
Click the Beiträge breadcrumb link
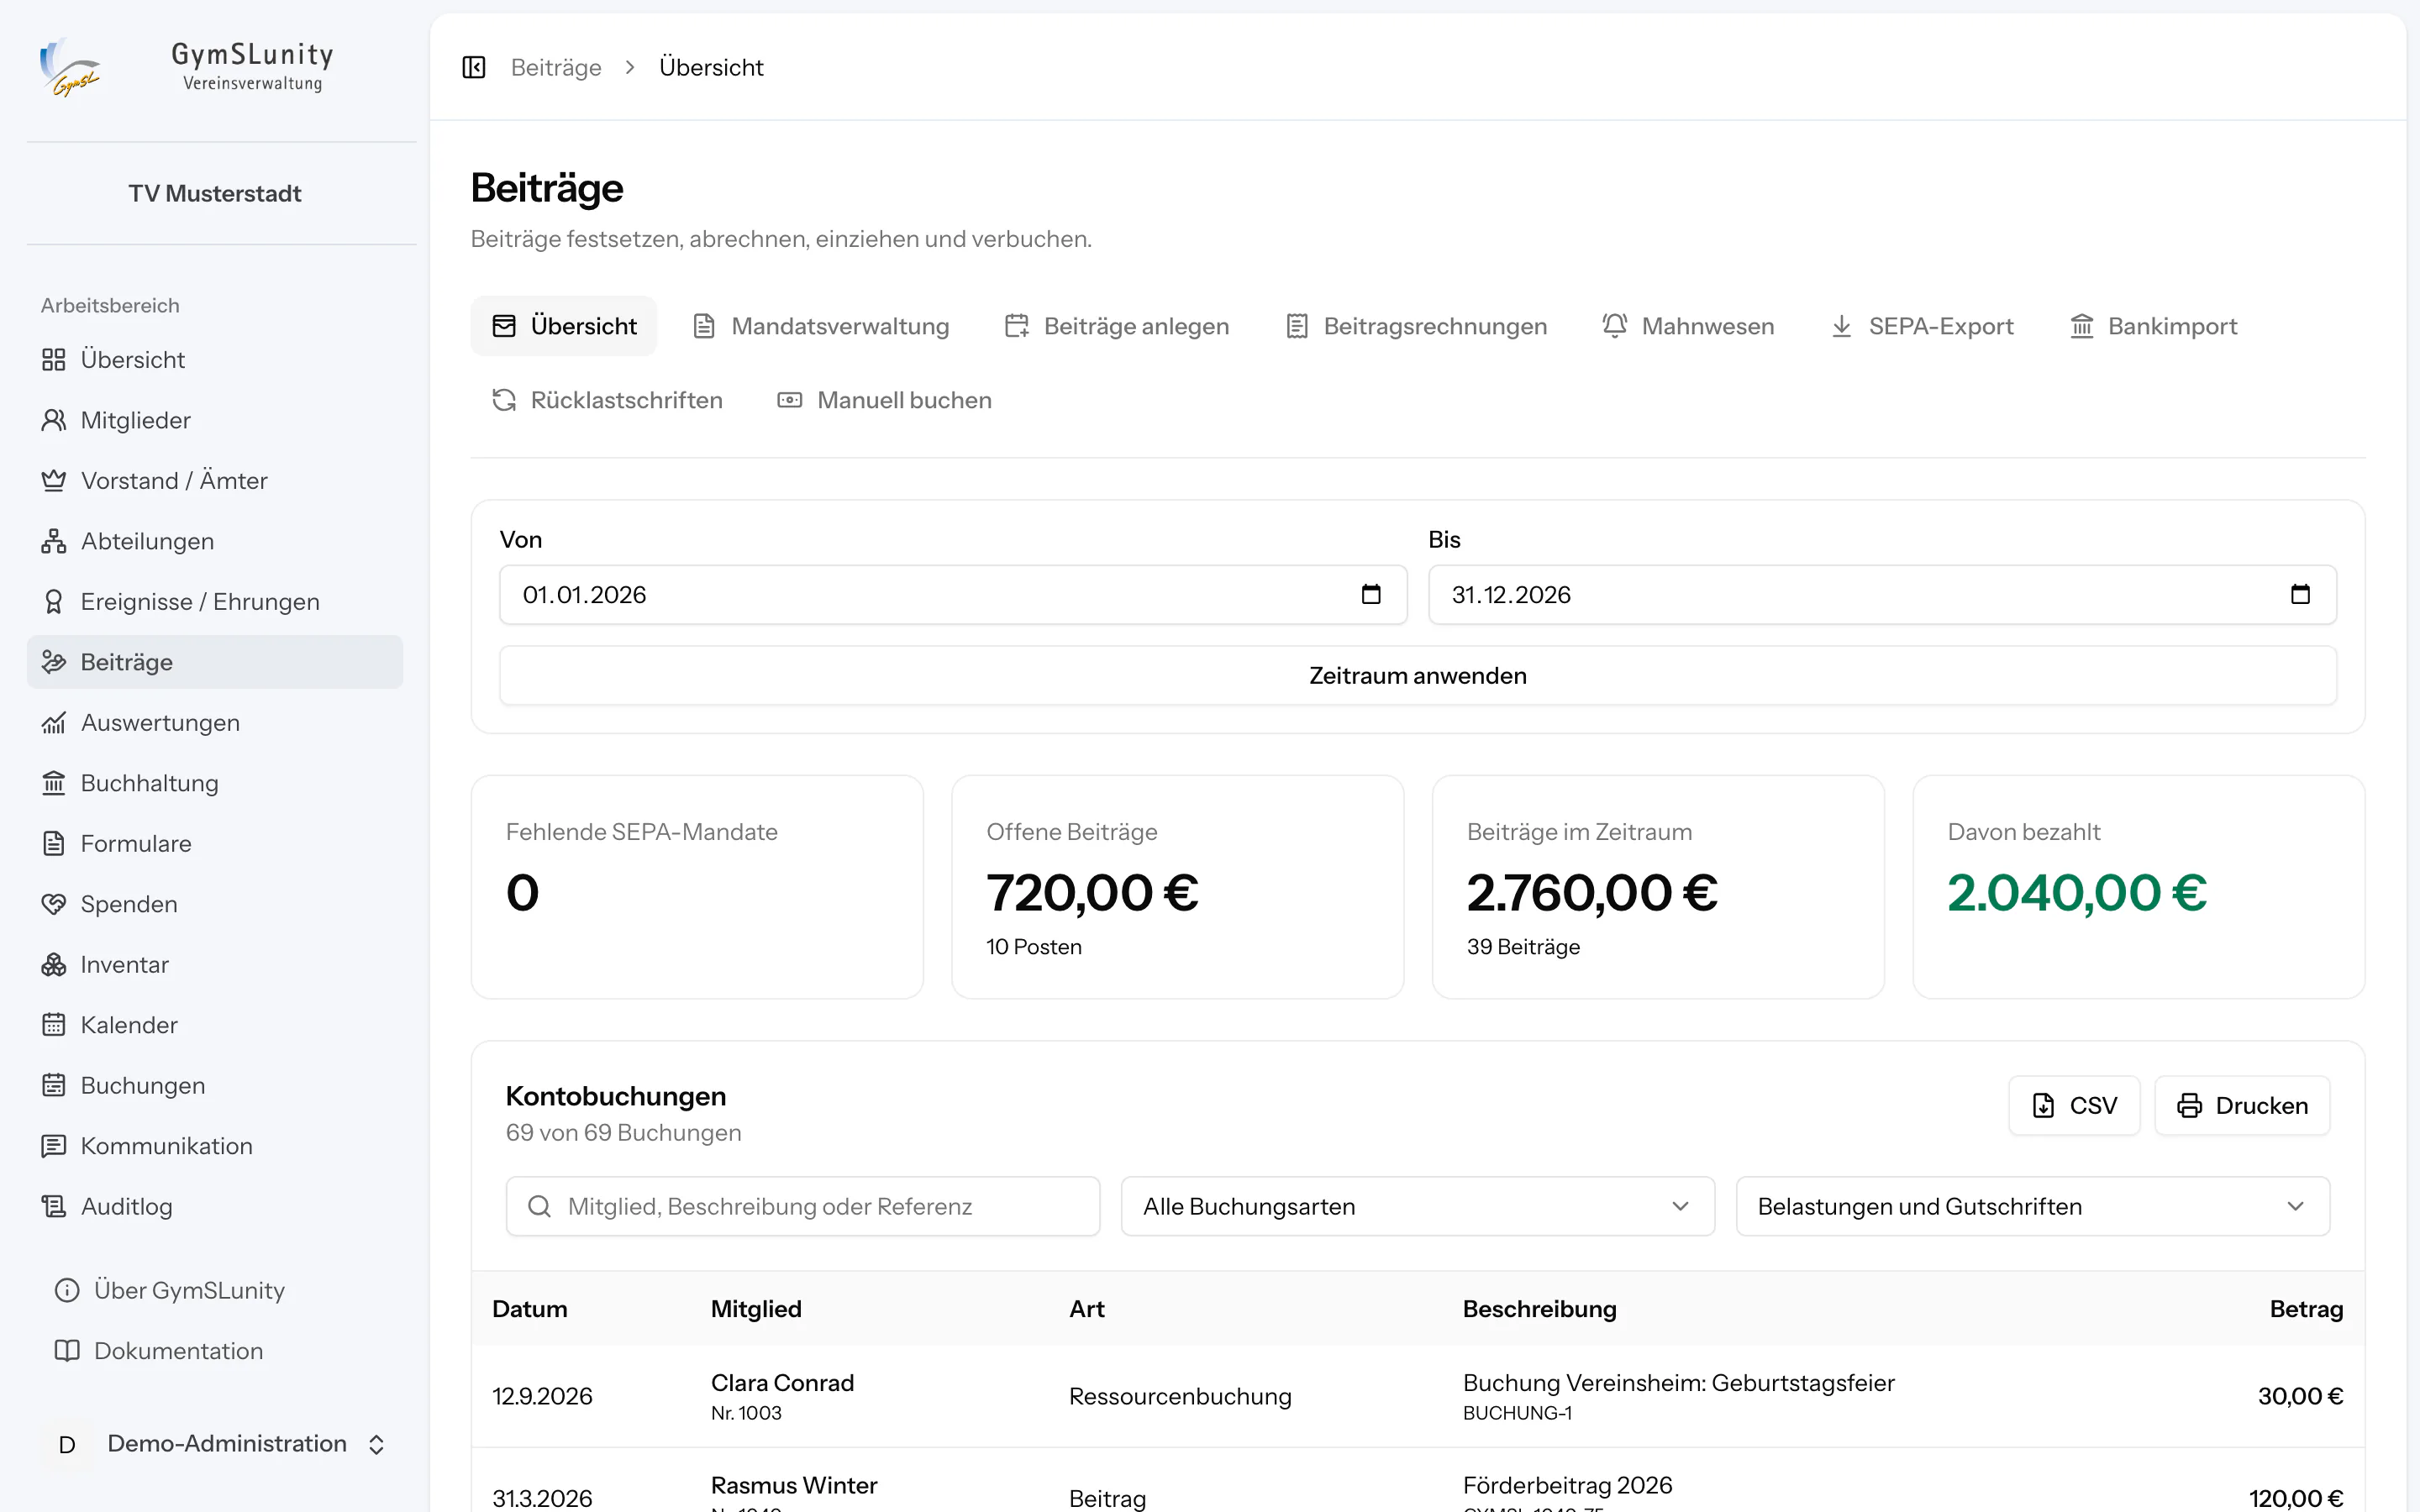pos(556,67)
